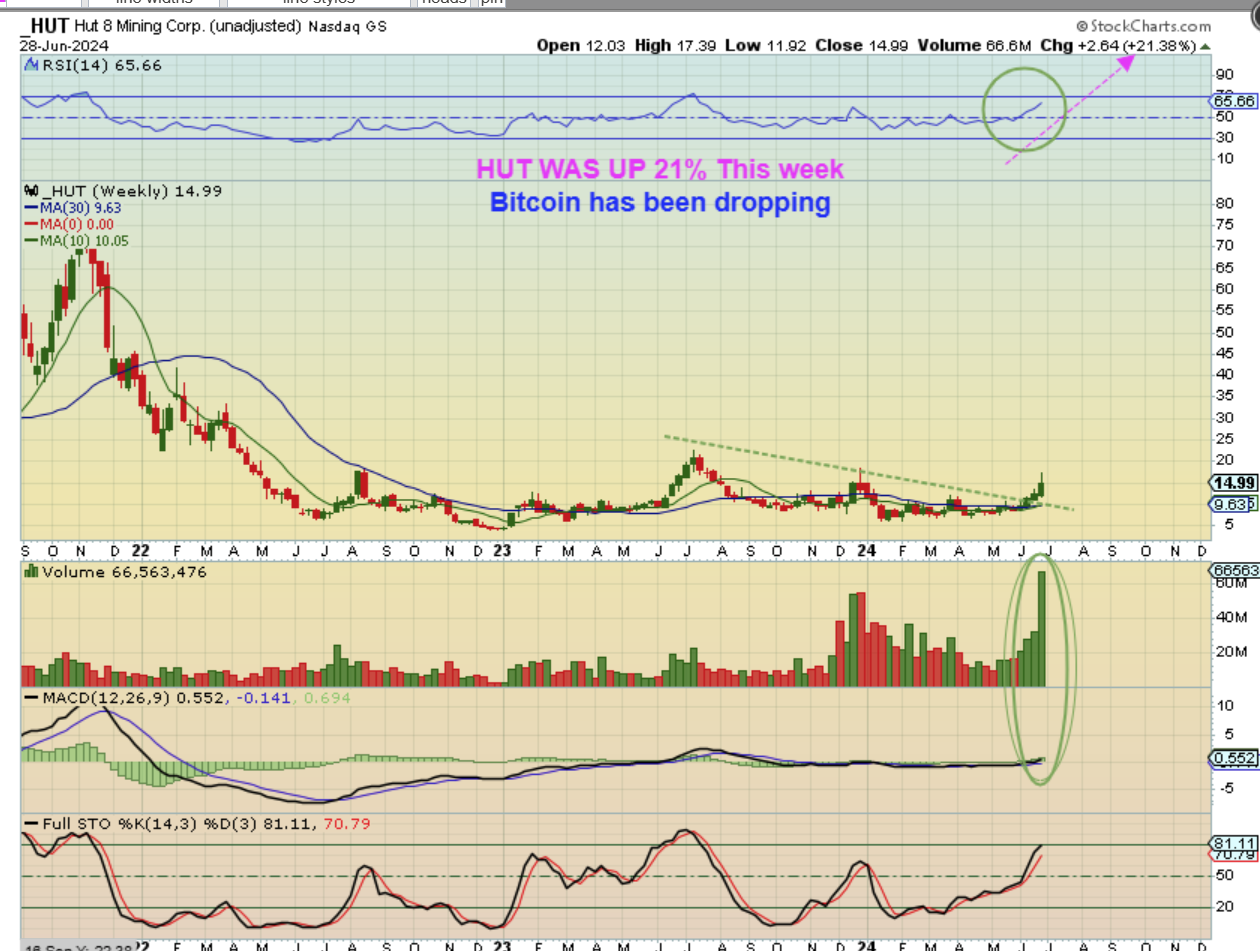Click the '65.66' RSI tag on right axis
The image size is (1260, 951).
click(x=1232, y=102)
